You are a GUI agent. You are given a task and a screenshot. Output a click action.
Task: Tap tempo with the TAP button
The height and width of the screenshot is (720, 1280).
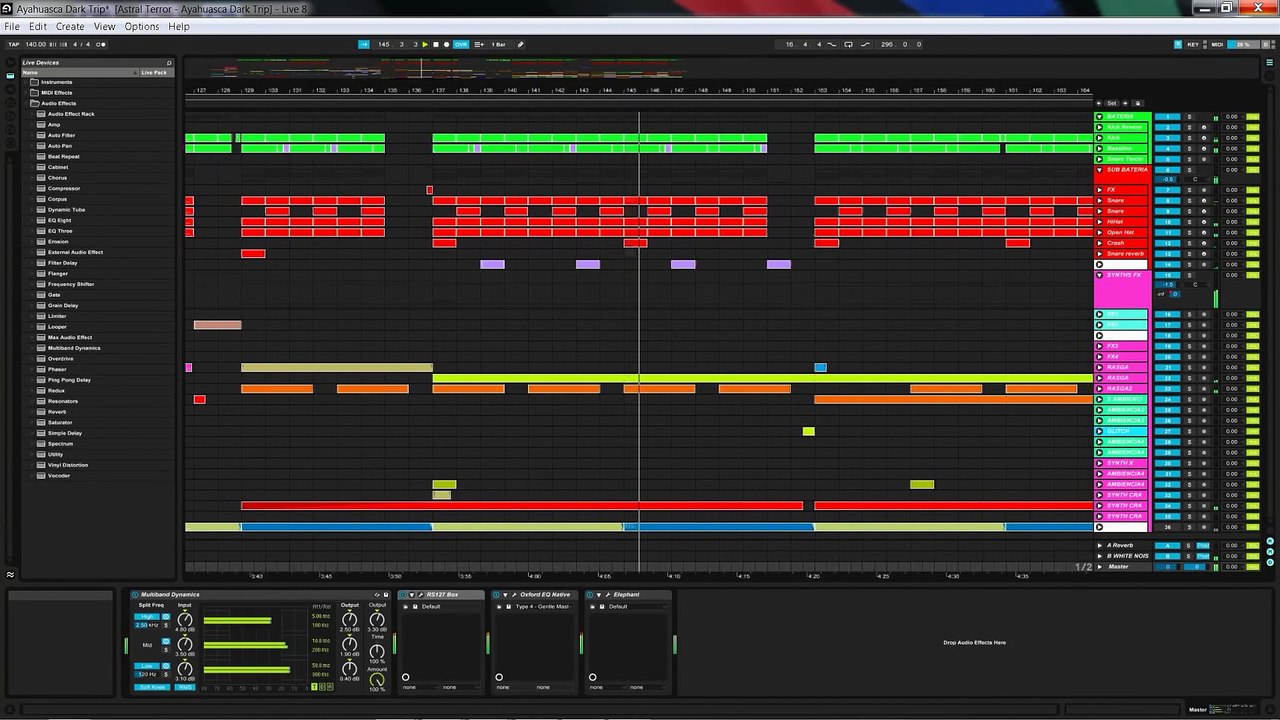[14, 44]
